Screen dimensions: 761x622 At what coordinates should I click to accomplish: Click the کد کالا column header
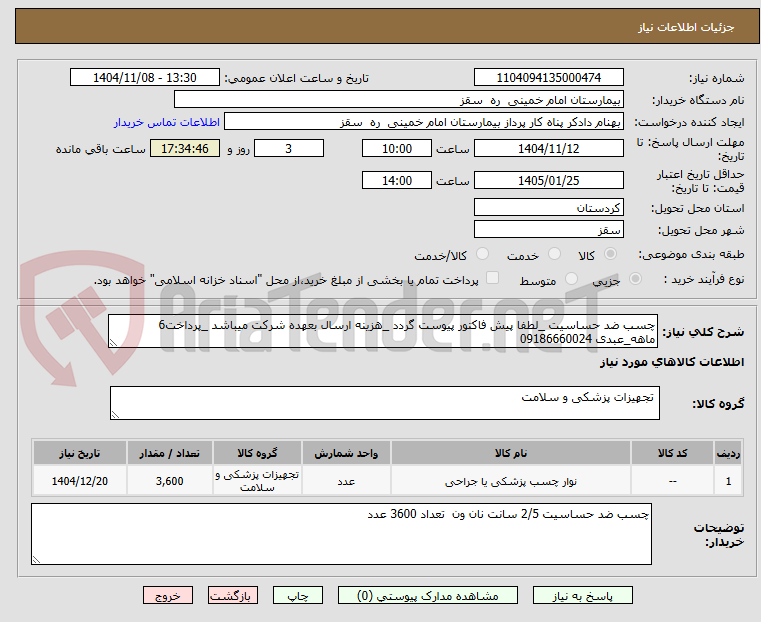(x=672, y=453)
